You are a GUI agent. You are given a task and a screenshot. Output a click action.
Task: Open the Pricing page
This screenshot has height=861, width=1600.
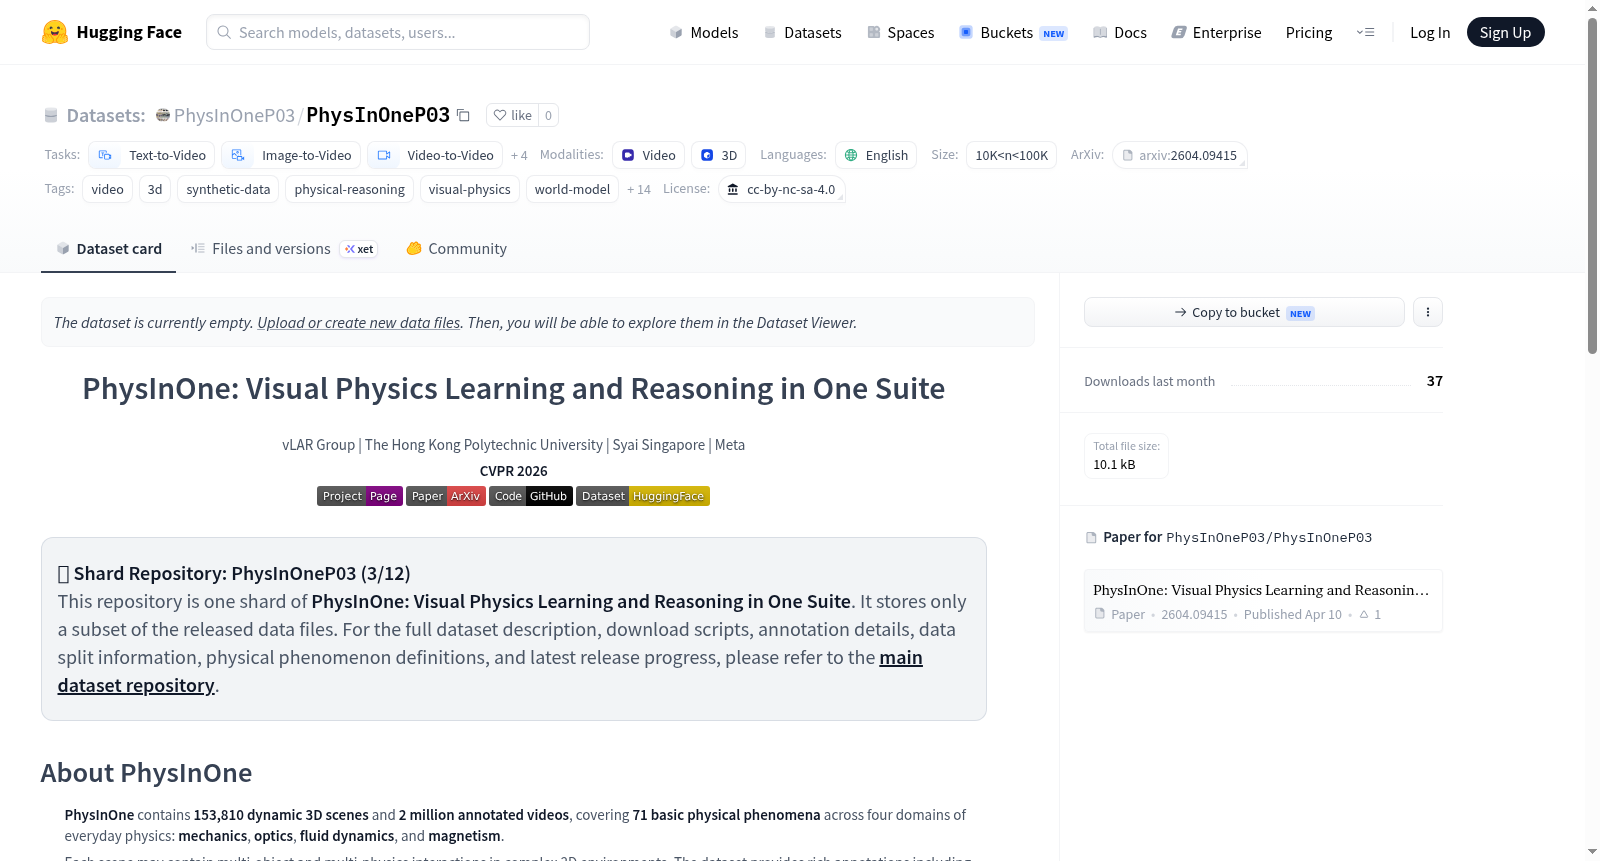tap(1309, 32)
